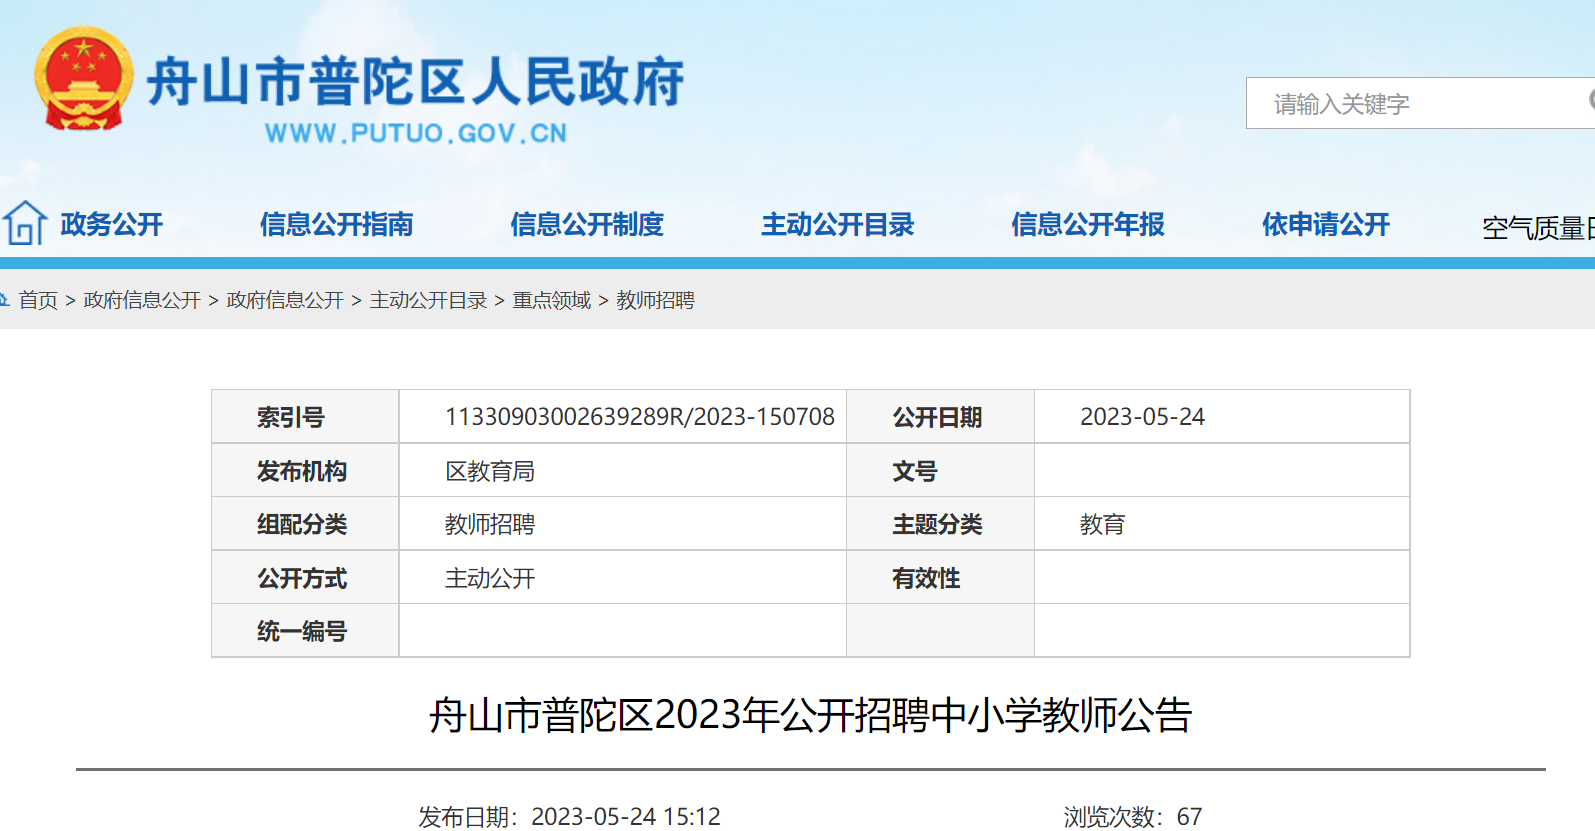
Task: Select 主动公开目录 in the blue navigation bar
Action: (x=838, y=224)
